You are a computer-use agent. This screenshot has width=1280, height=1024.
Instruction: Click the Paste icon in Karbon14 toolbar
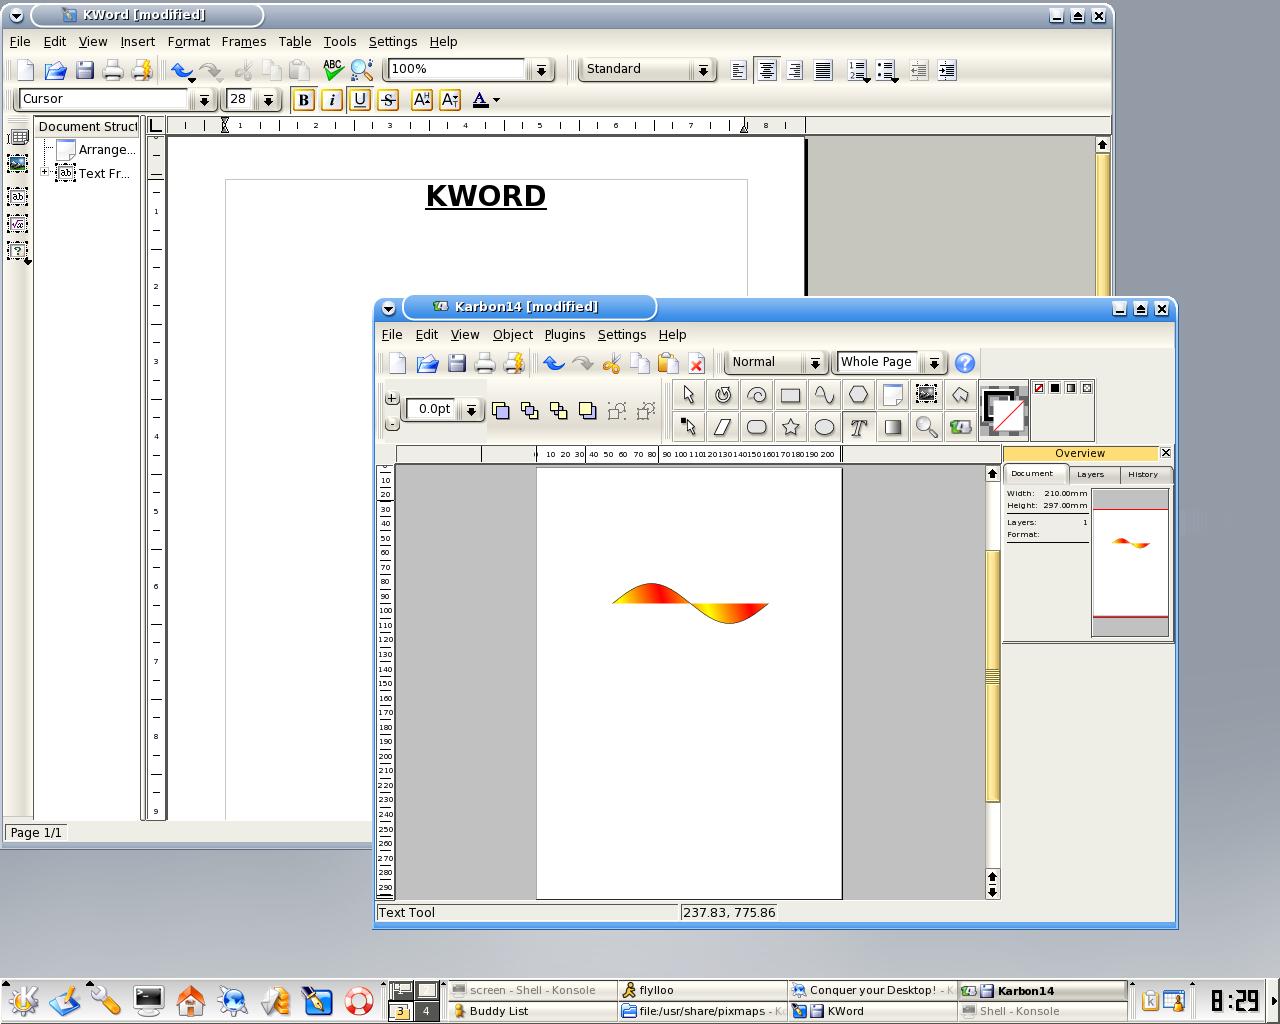[x=668, y=363]
